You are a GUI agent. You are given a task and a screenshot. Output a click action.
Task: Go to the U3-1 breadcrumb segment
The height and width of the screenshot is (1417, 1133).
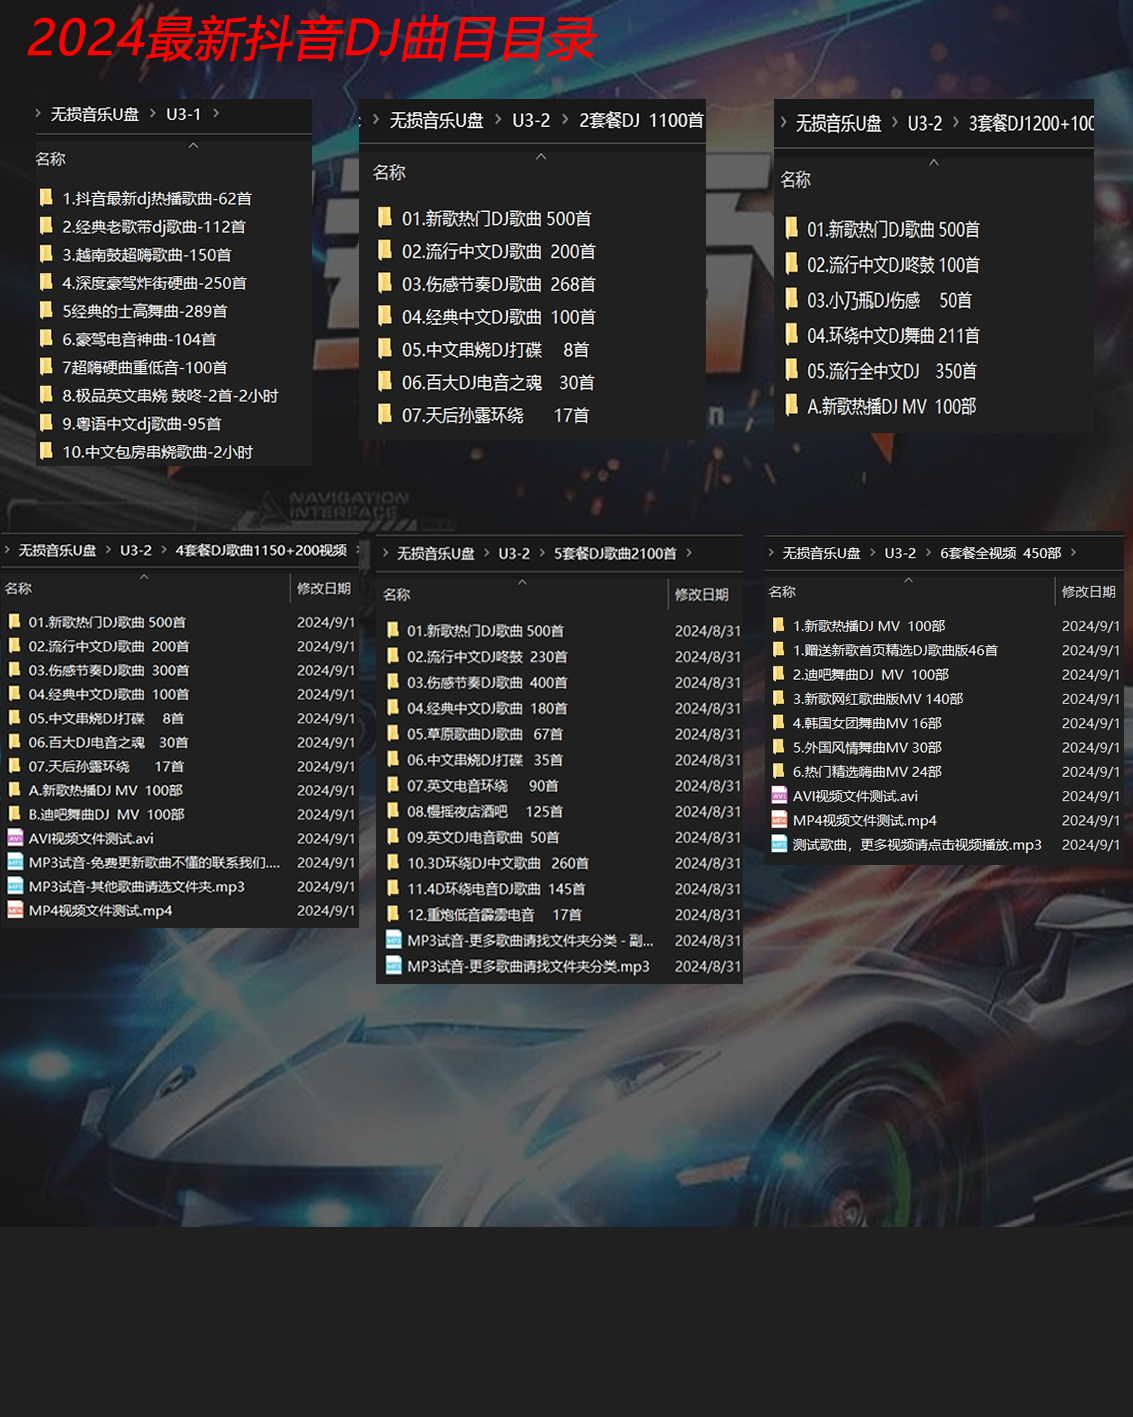coord(183,114)
